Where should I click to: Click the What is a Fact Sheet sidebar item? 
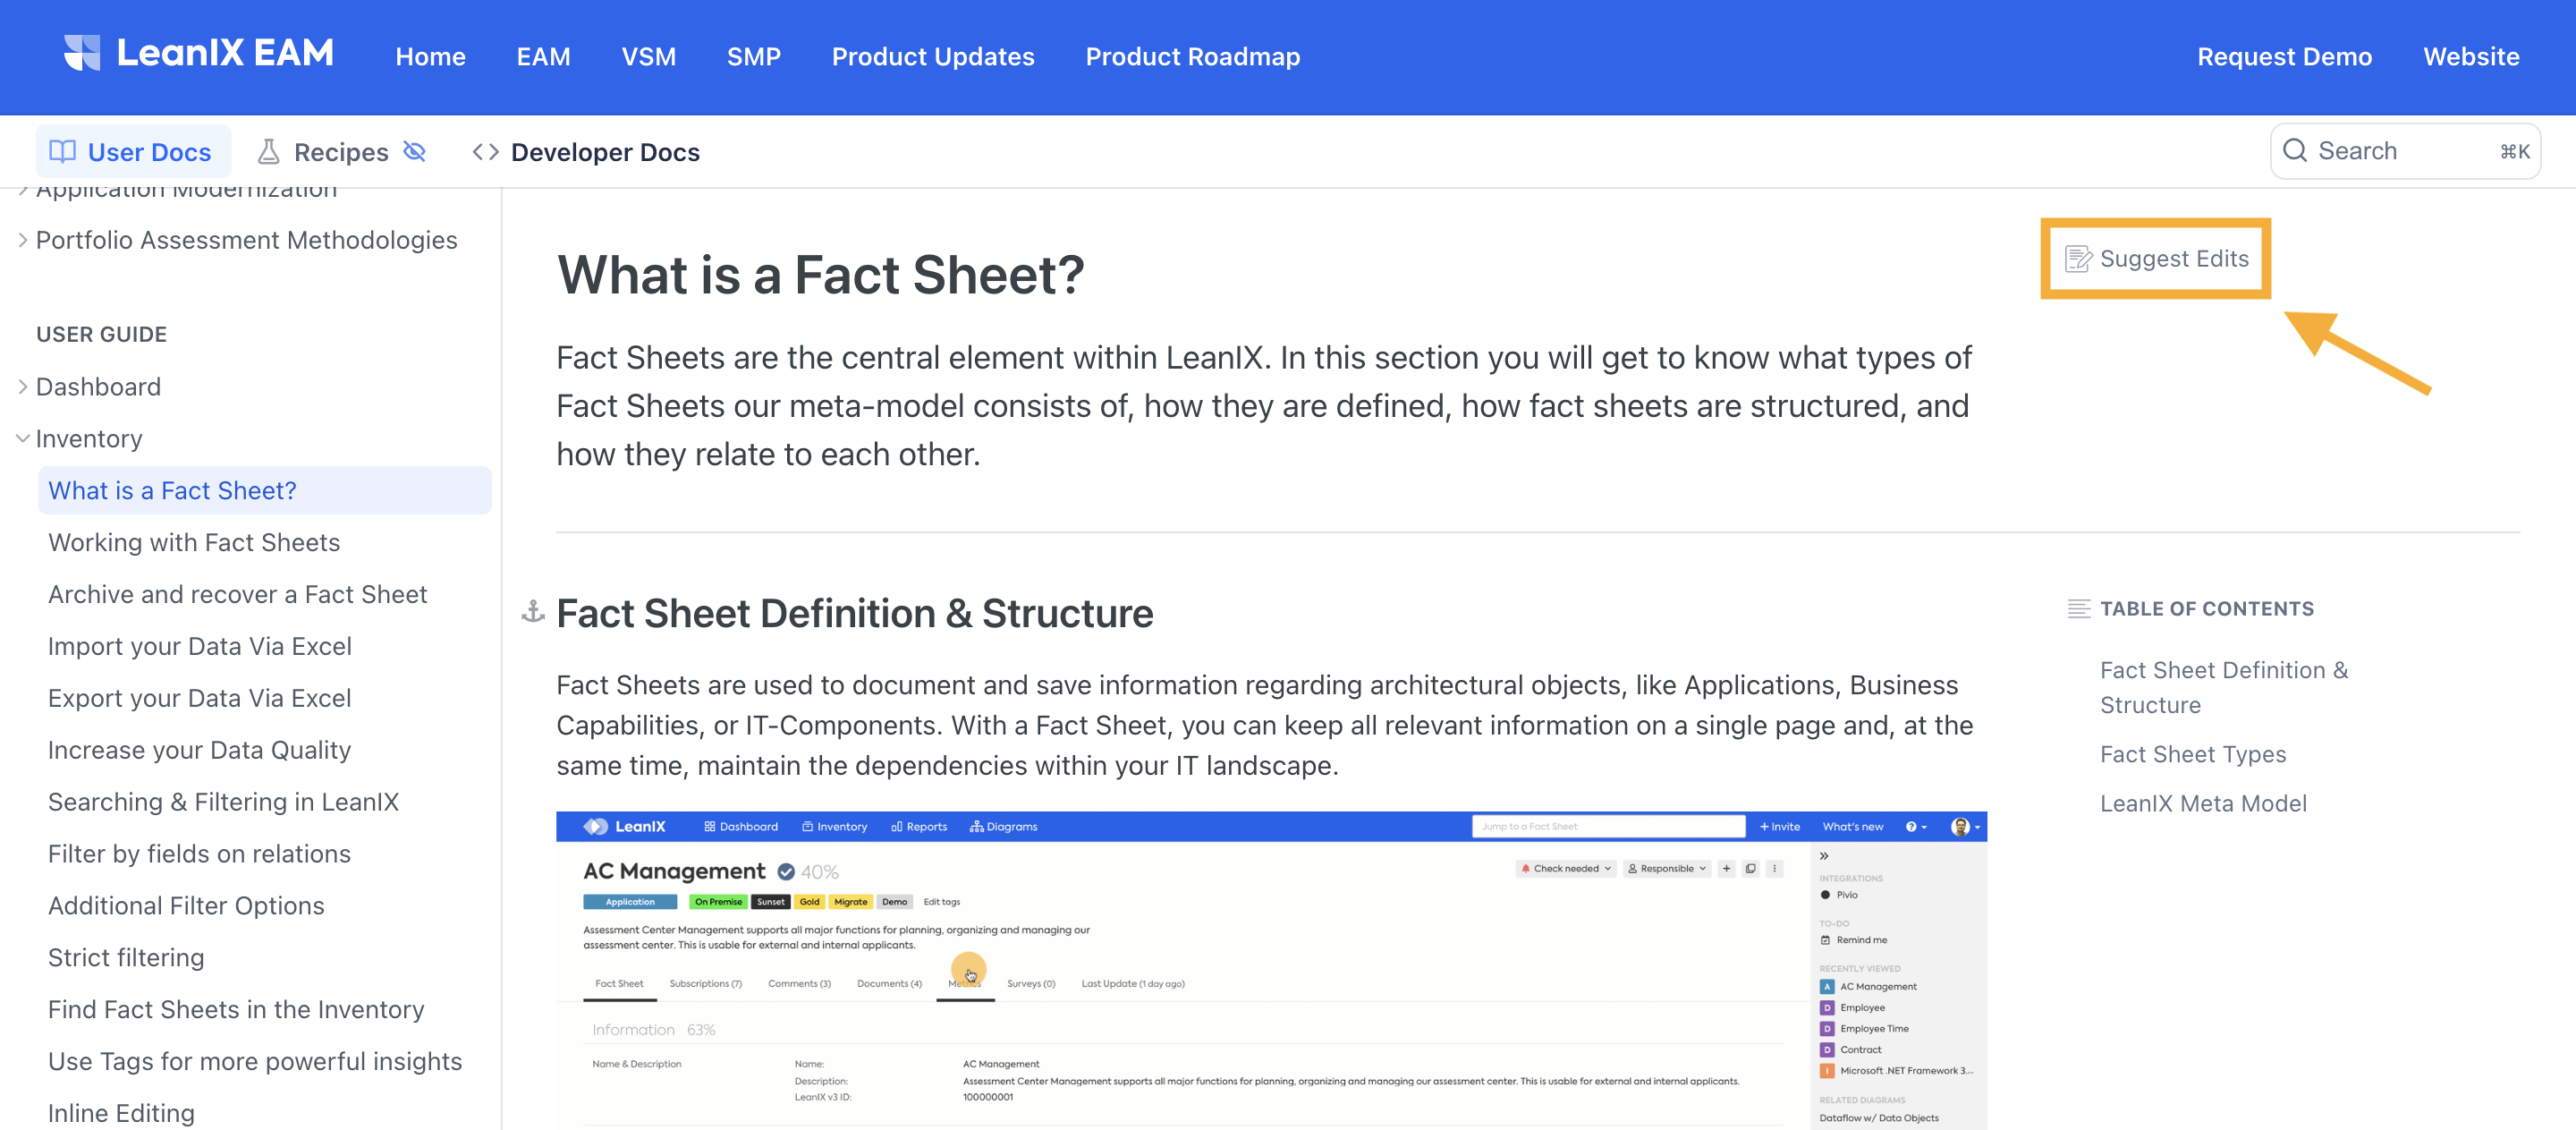tap(173, 489)
